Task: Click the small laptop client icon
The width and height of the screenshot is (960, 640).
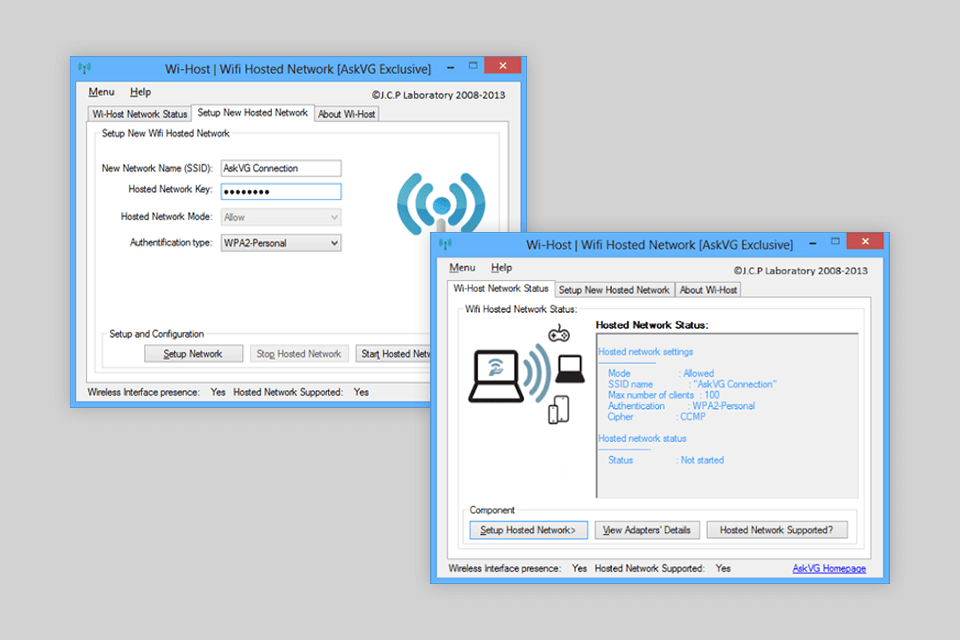Action: [570, 369]
